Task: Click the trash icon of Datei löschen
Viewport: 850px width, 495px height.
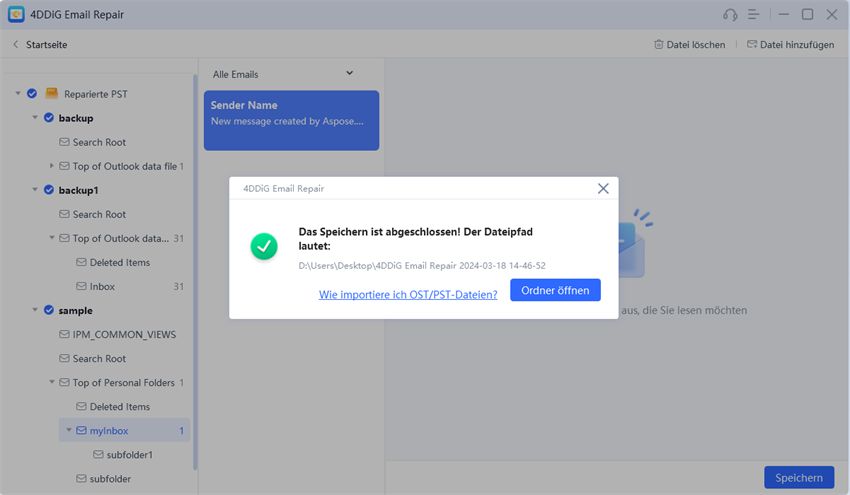Action: pos(658,44)
